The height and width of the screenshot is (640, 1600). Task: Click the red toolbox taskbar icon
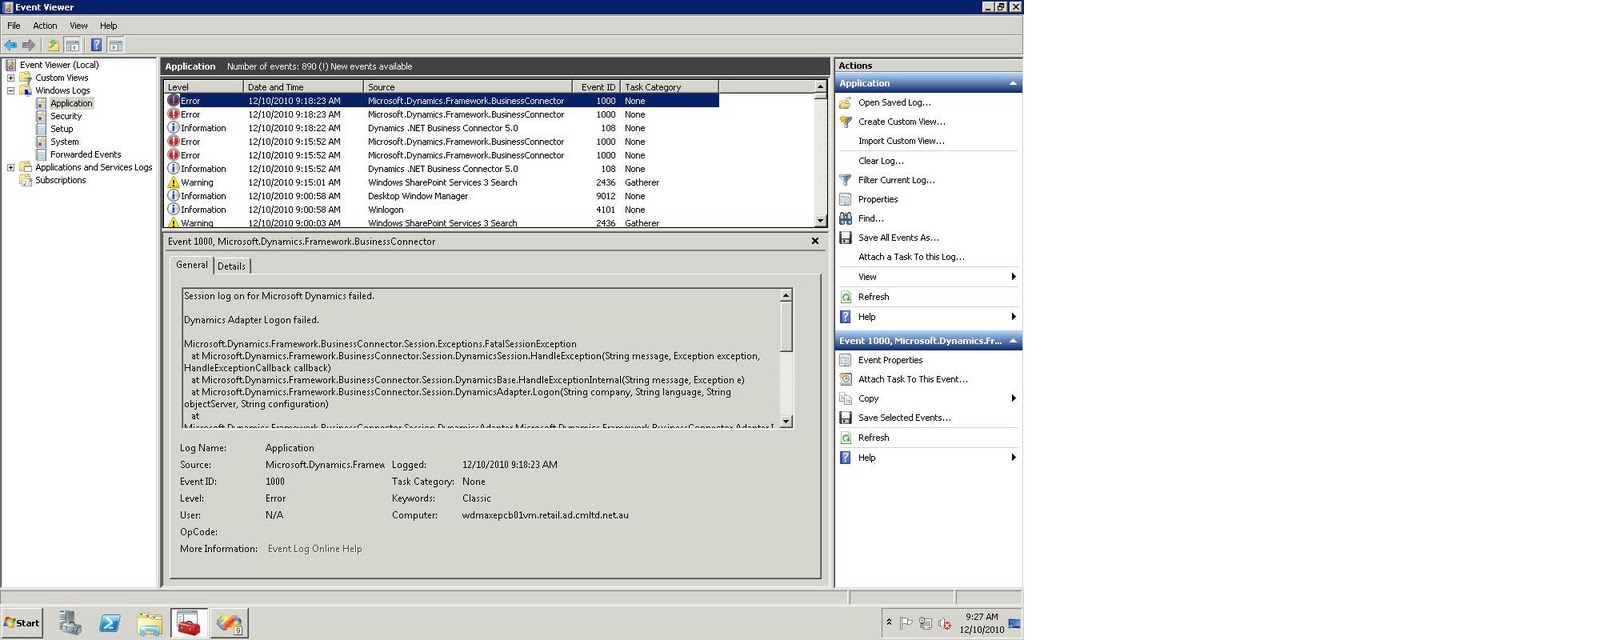tap(189, 623)
